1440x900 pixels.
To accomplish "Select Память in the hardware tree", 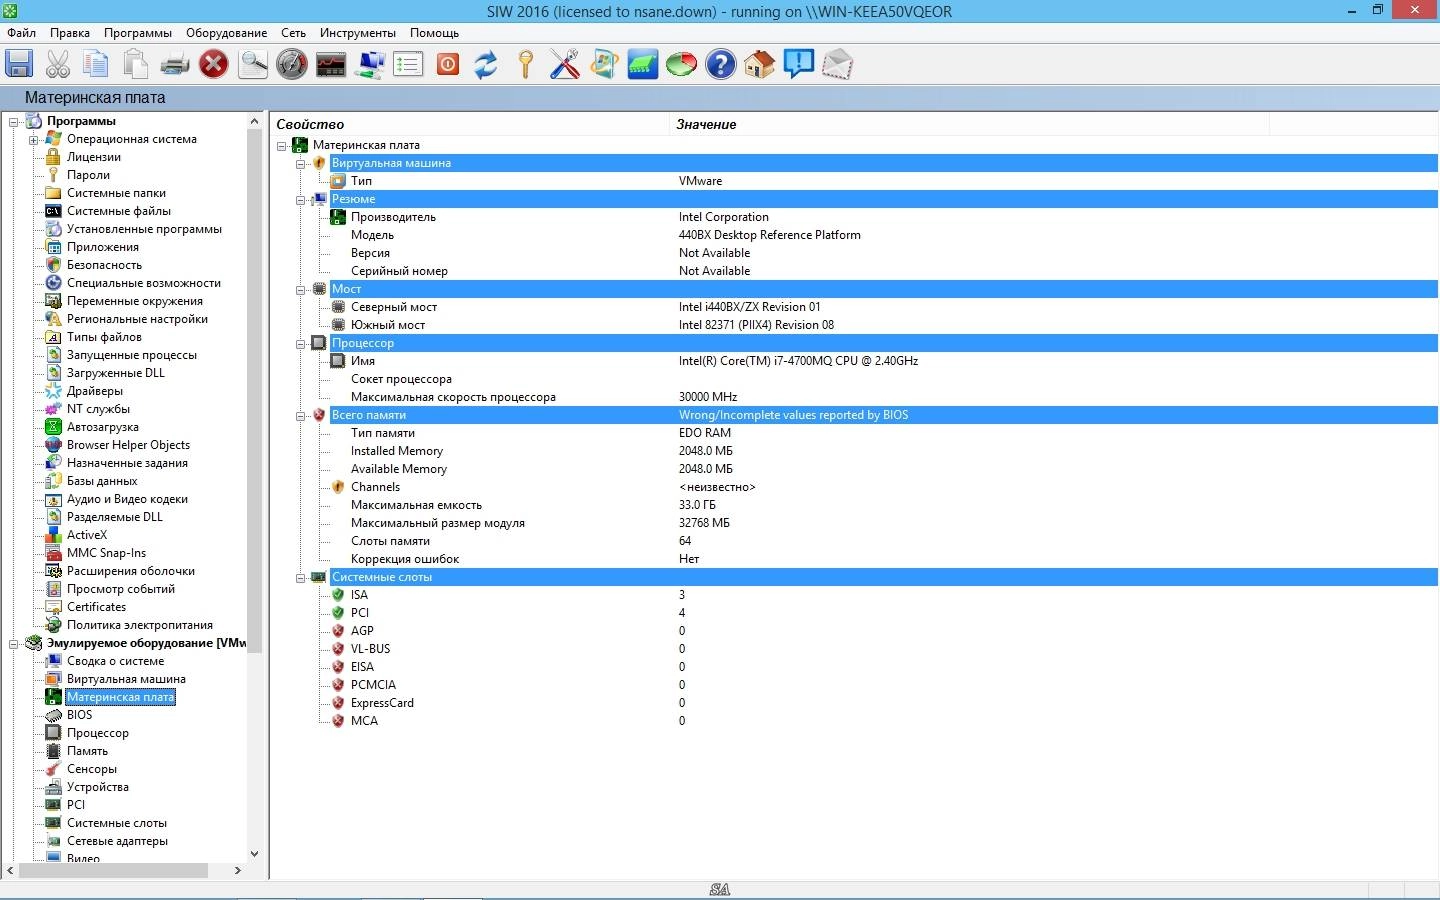I will [x=87, y=751].
